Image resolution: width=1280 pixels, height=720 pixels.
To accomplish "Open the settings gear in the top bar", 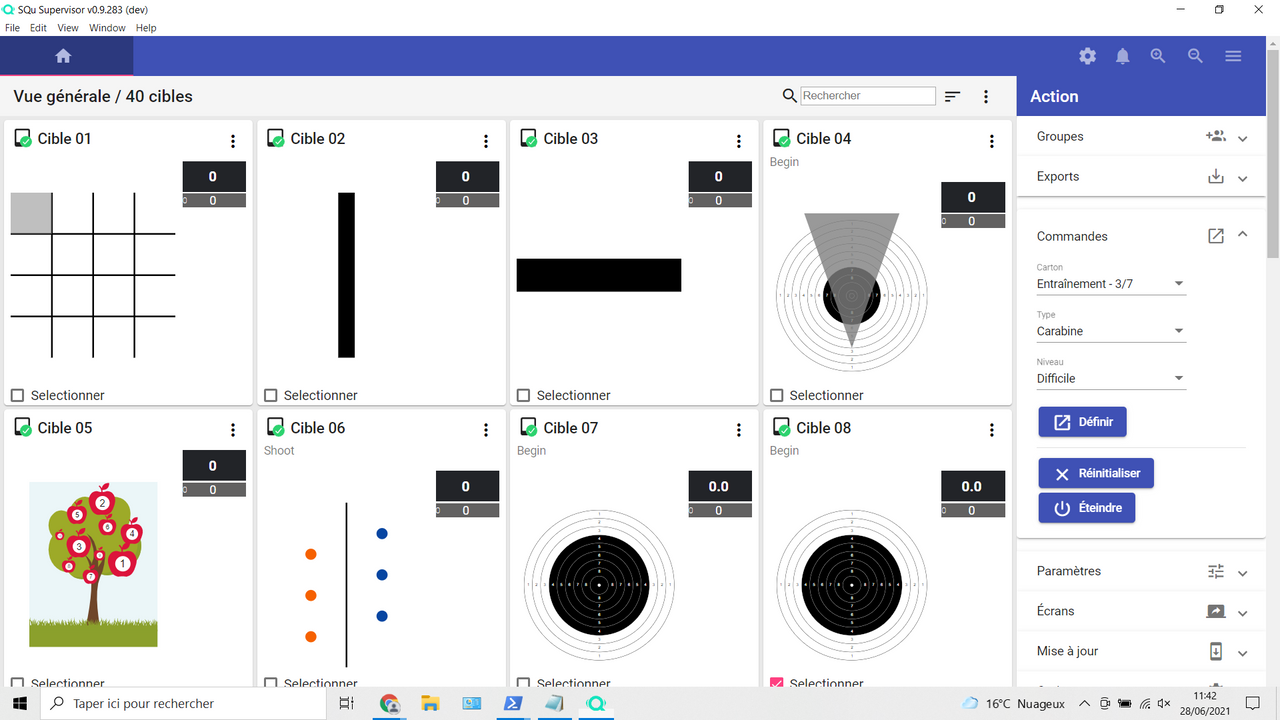I will click(x=1087, y=56).
